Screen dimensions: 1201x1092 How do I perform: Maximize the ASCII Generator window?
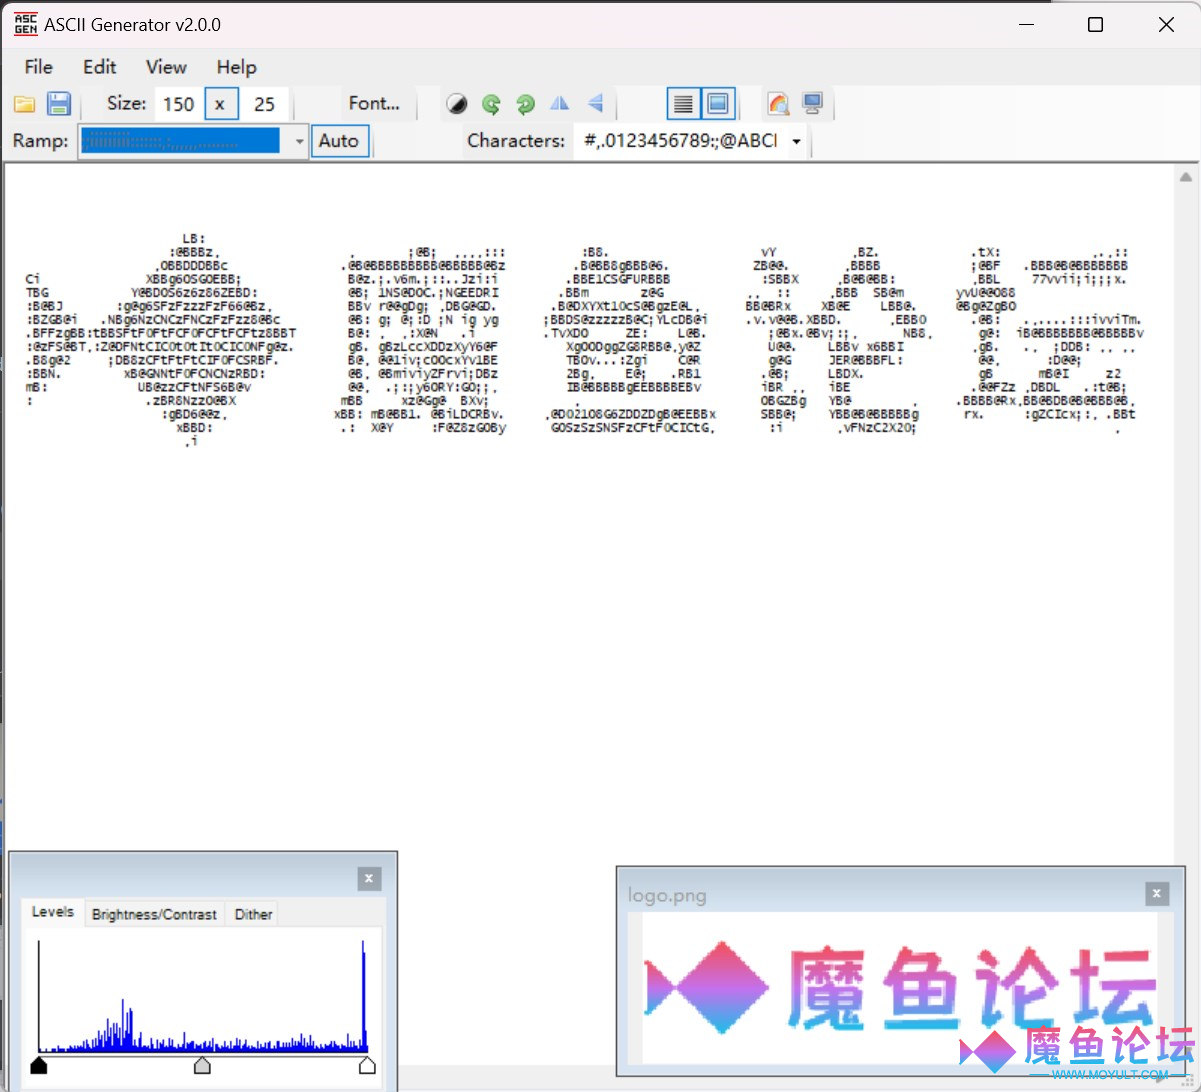1096,25
